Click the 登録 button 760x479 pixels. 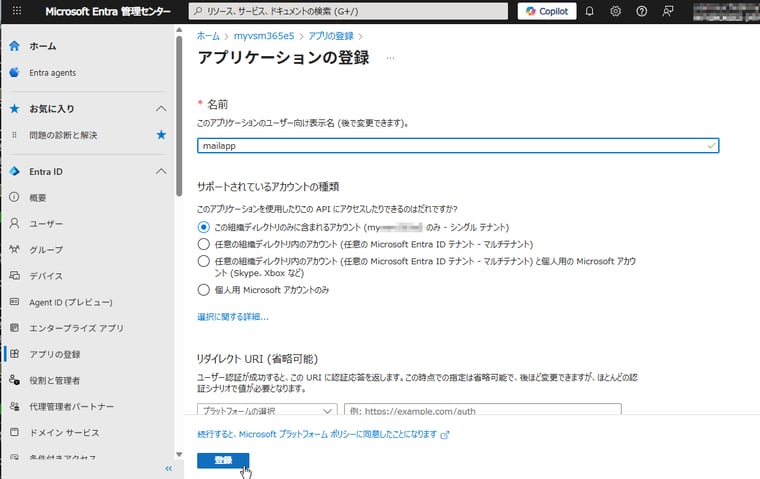pos(223,461)
